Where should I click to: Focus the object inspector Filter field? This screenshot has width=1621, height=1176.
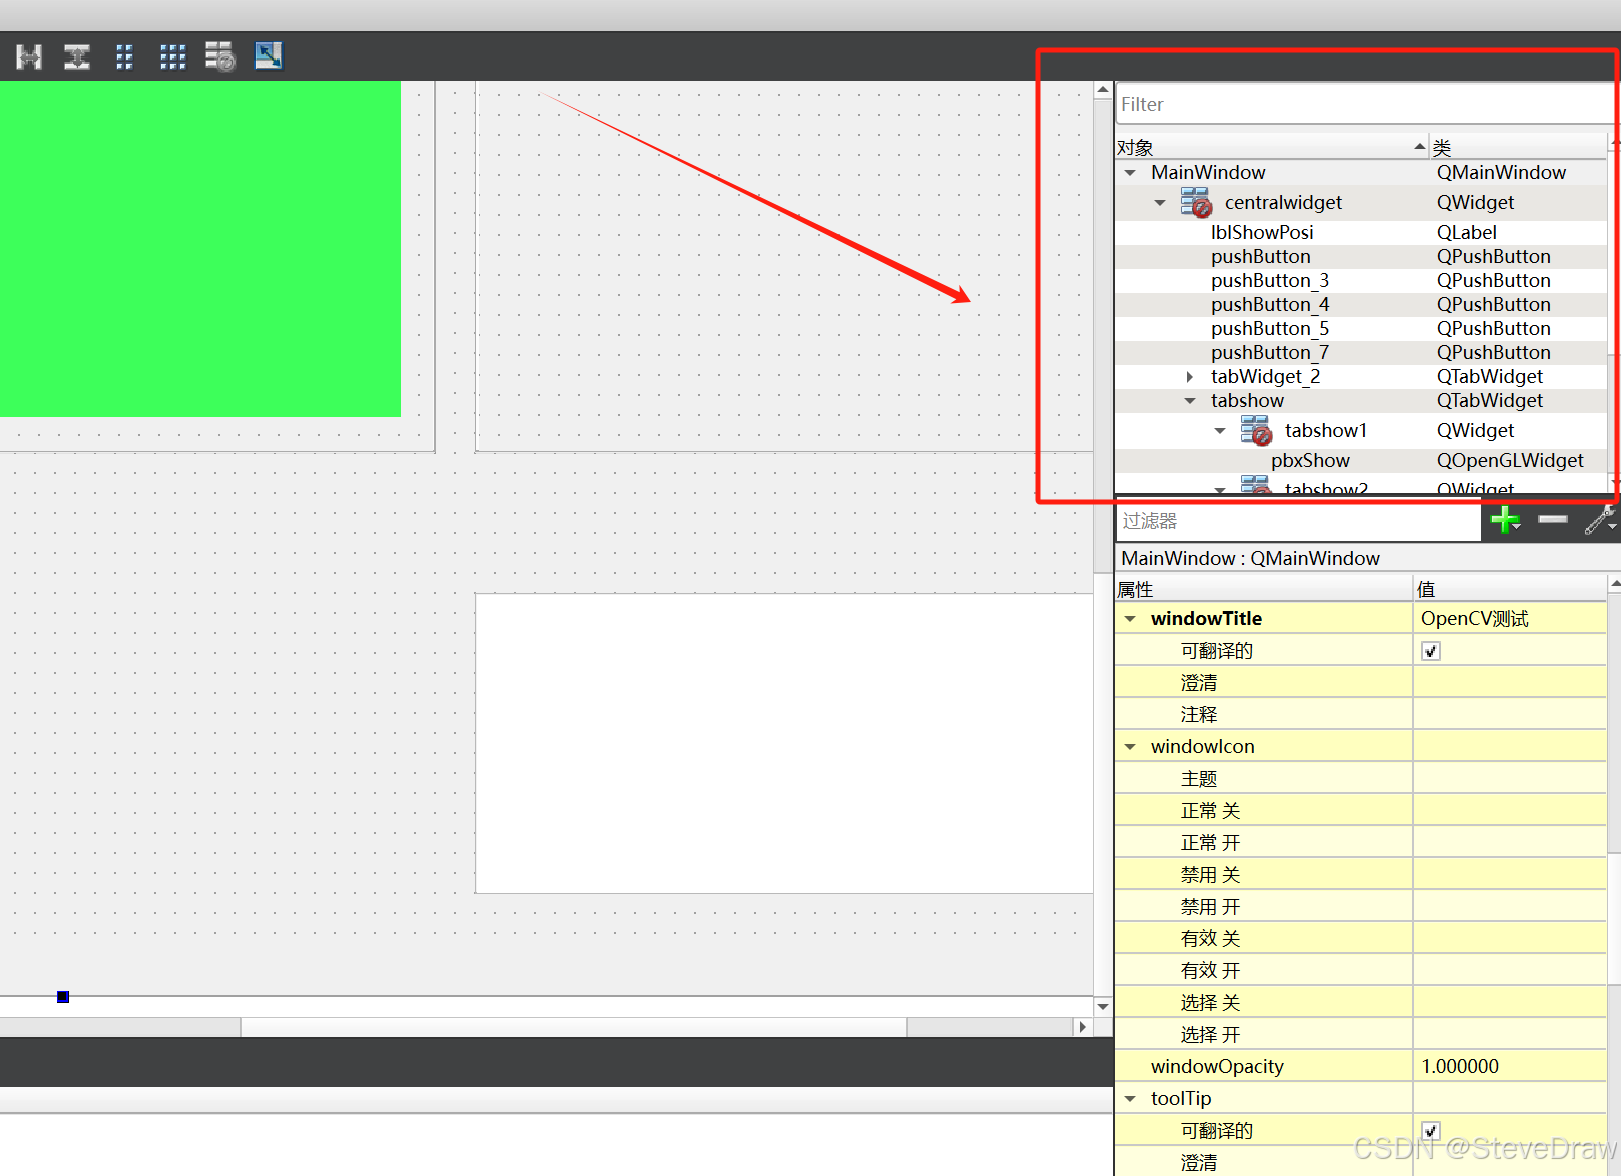pyautogui.click(x=1364, y=104)
